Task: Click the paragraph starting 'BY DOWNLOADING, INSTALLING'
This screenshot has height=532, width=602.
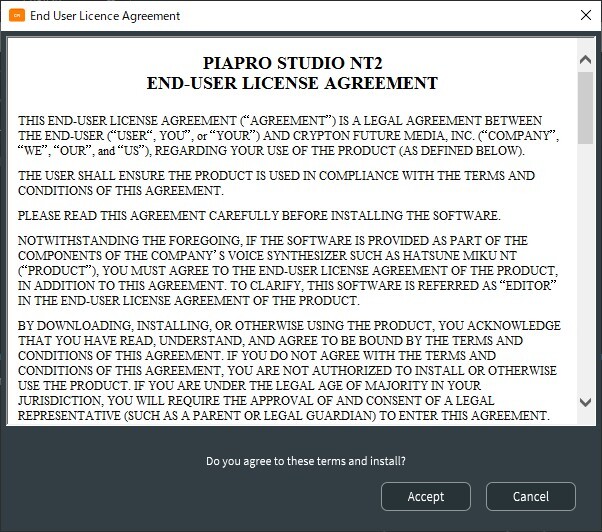Action: click(x=289, y=370)
